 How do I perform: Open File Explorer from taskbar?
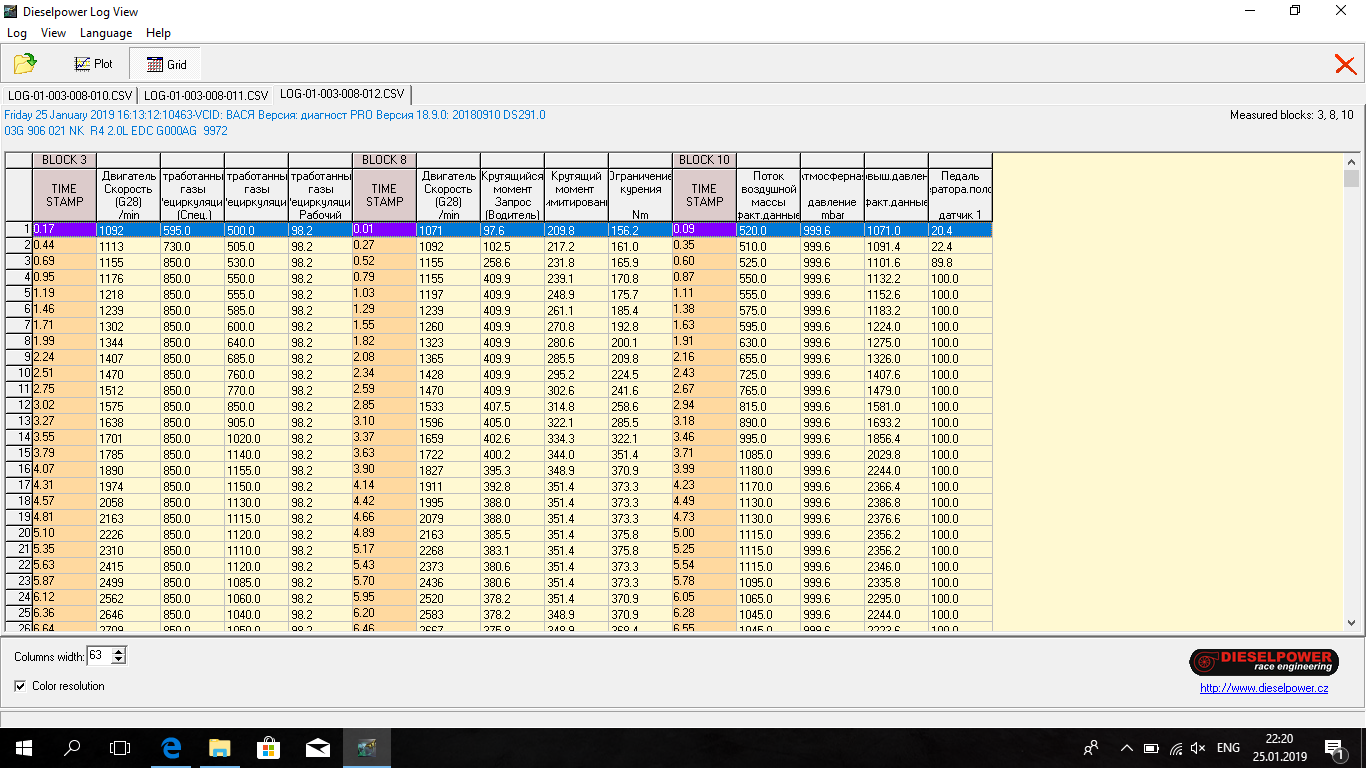pos(219,747)
